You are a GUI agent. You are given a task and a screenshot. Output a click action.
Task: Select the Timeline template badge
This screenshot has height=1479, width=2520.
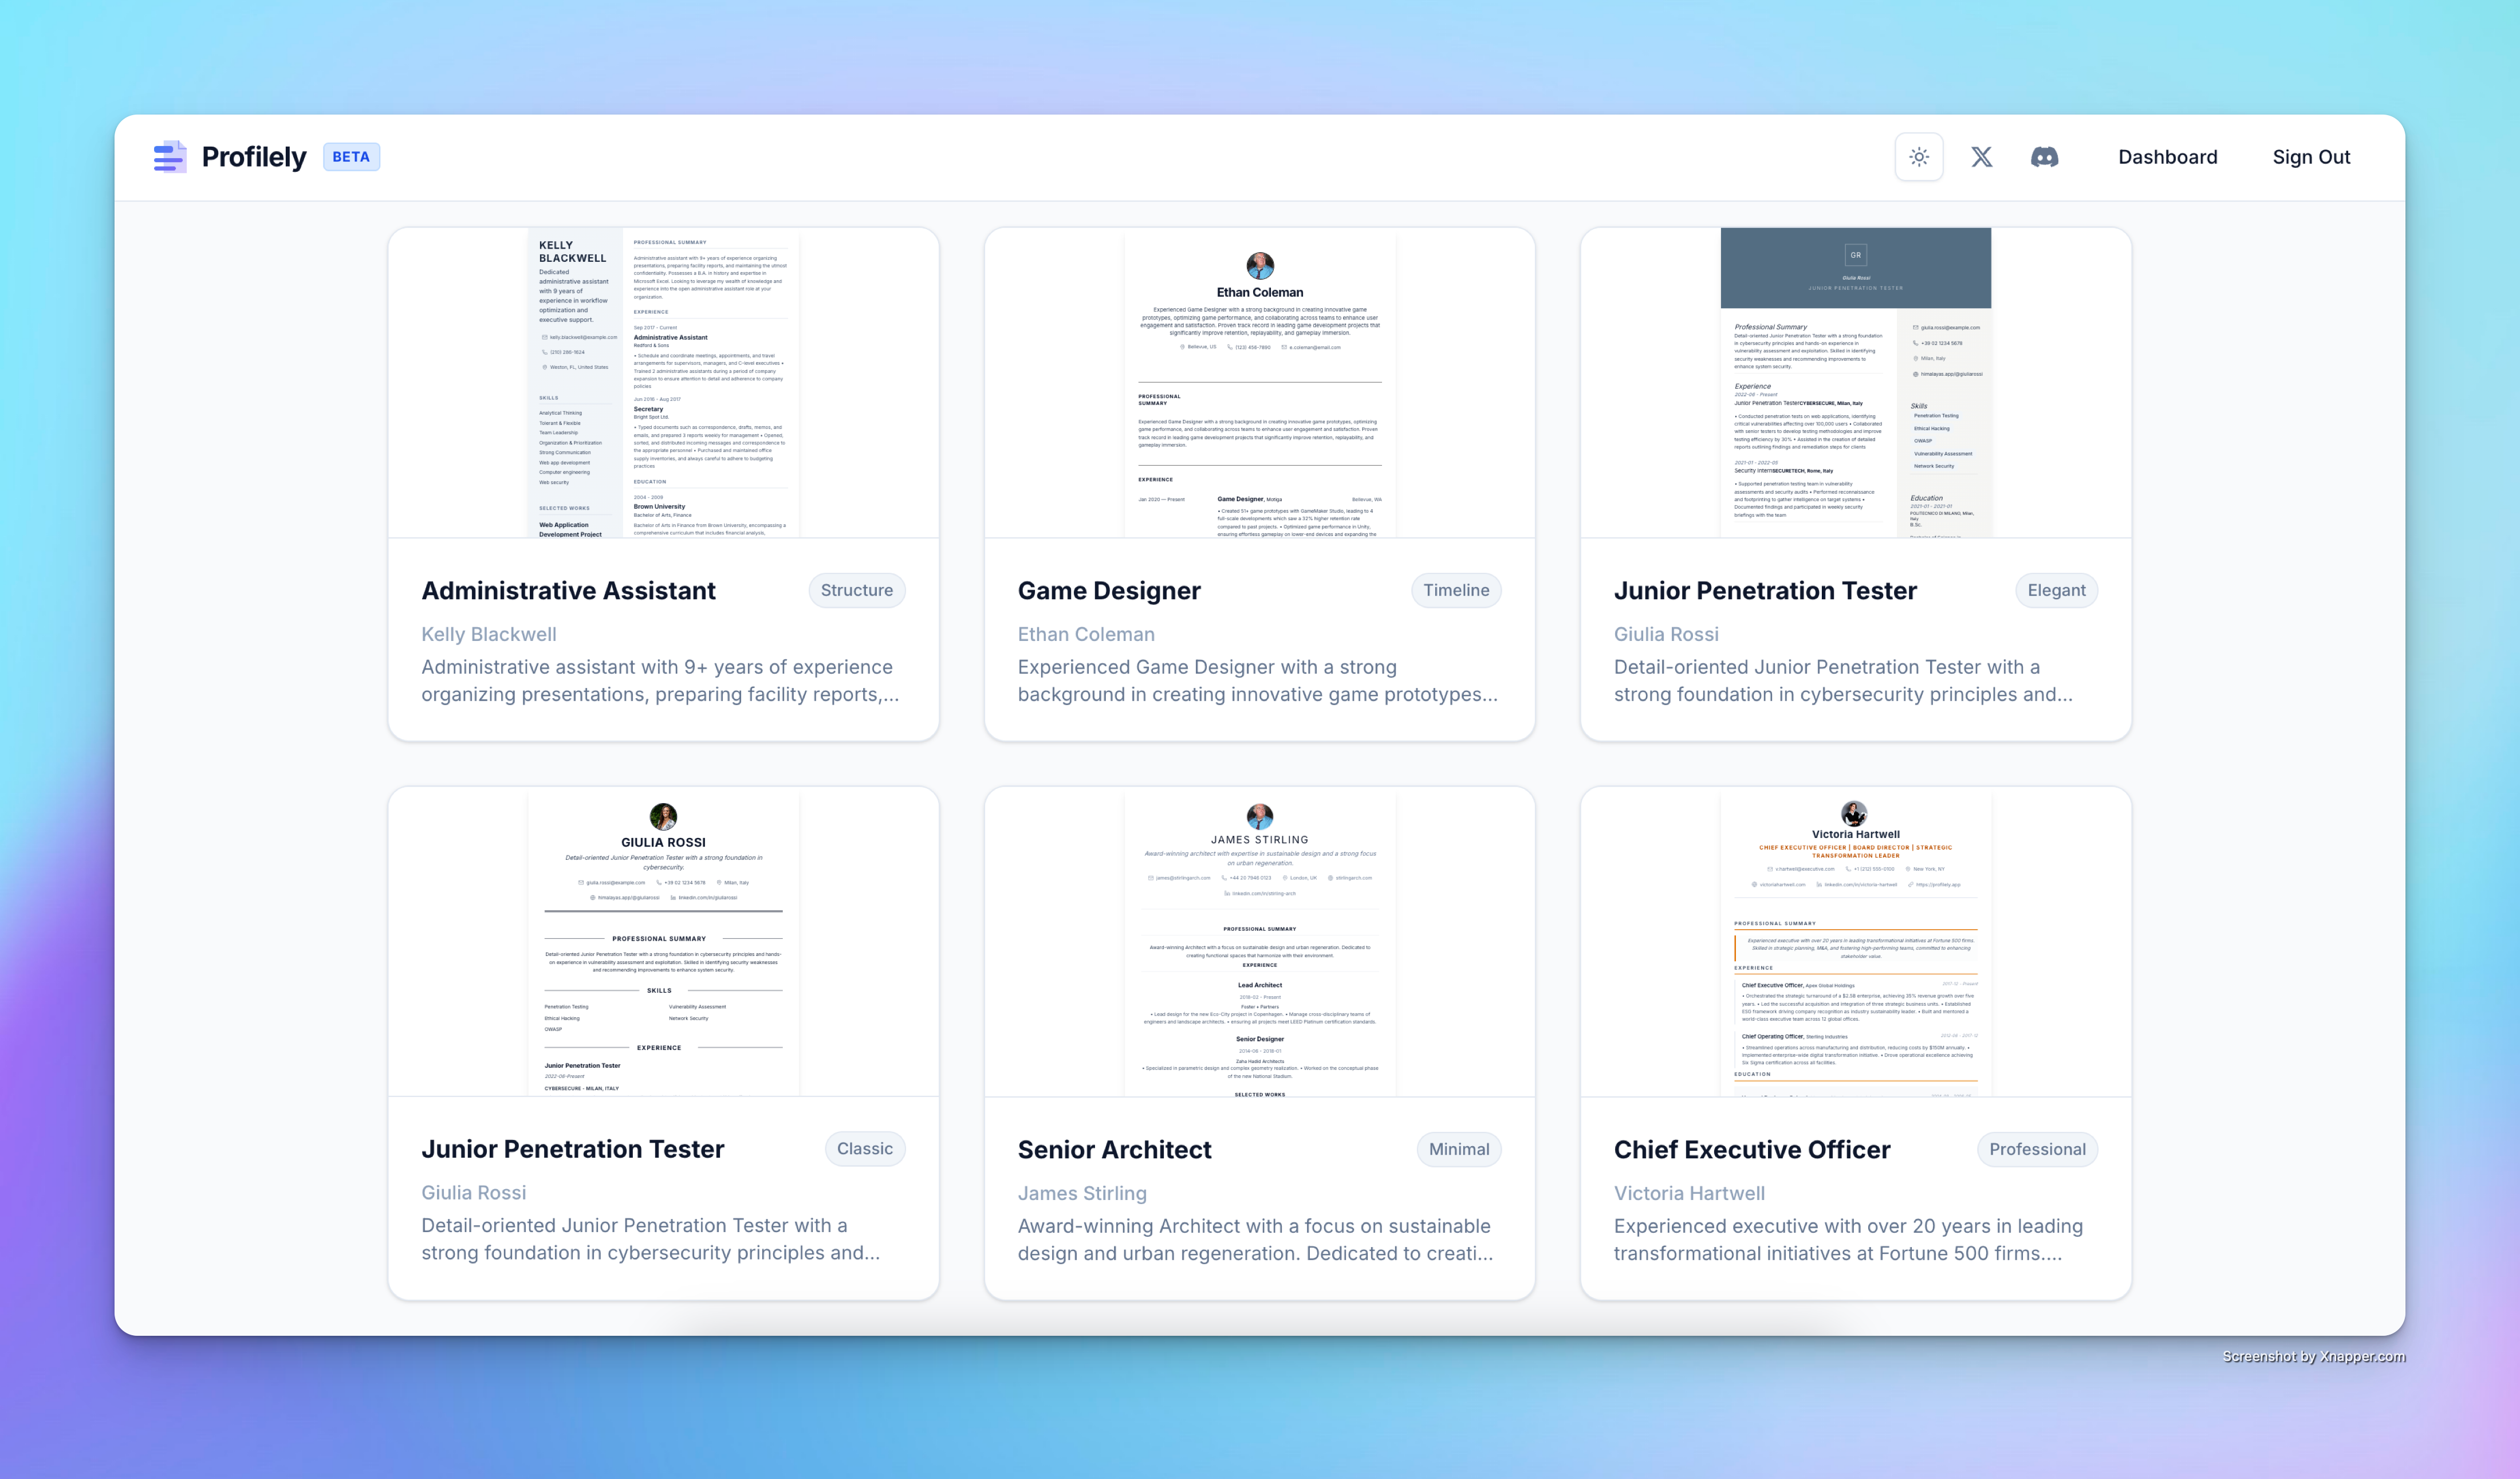pyautogui.click(x=1456, y=590)
